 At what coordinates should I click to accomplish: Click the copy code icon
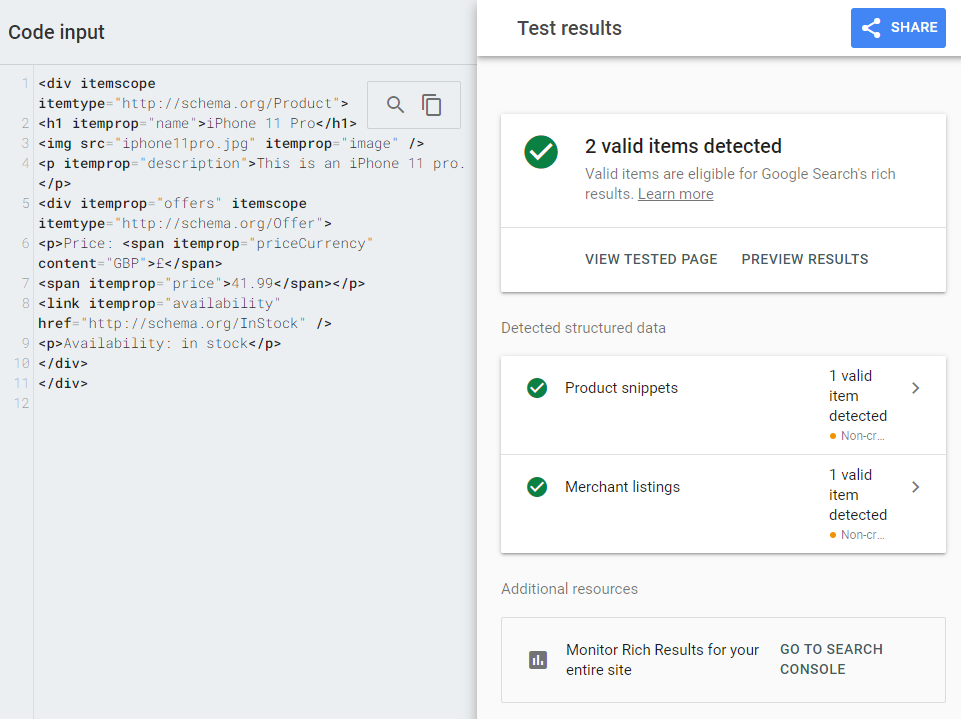[x=432, y=105]
